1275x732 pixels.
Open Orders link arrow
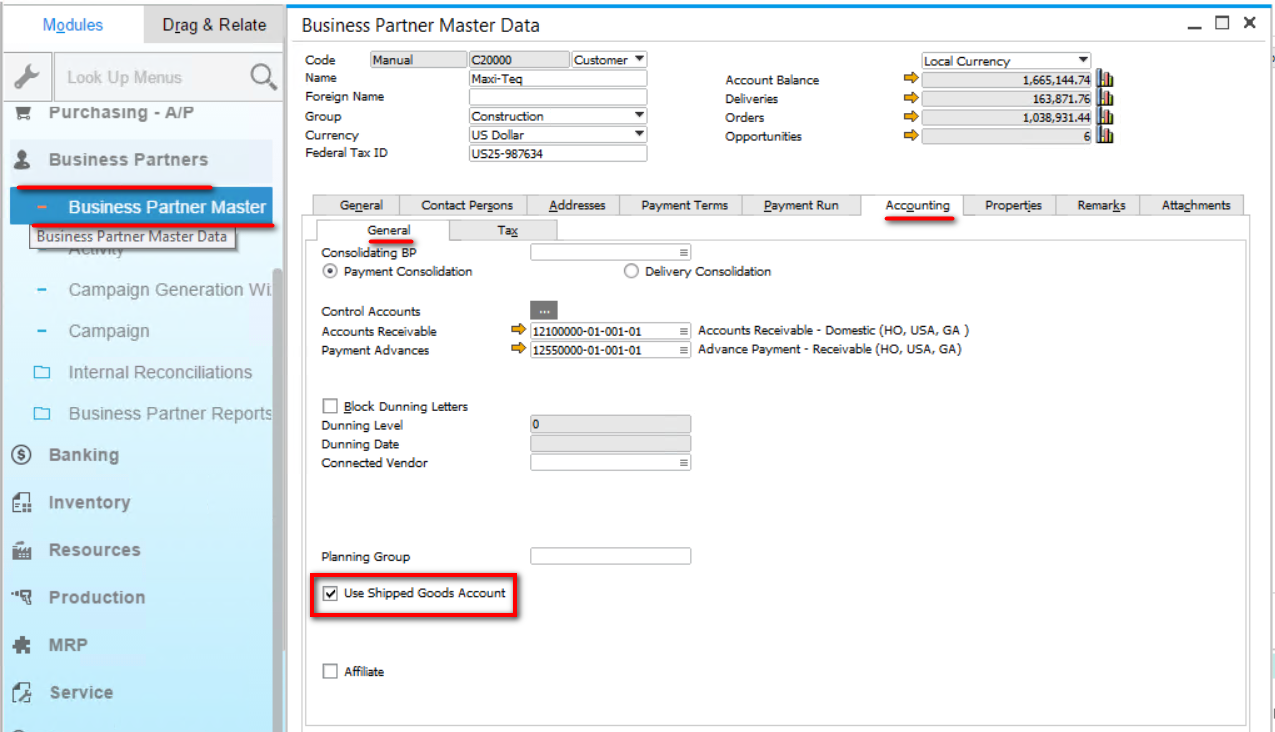click(x=910, y=117)
